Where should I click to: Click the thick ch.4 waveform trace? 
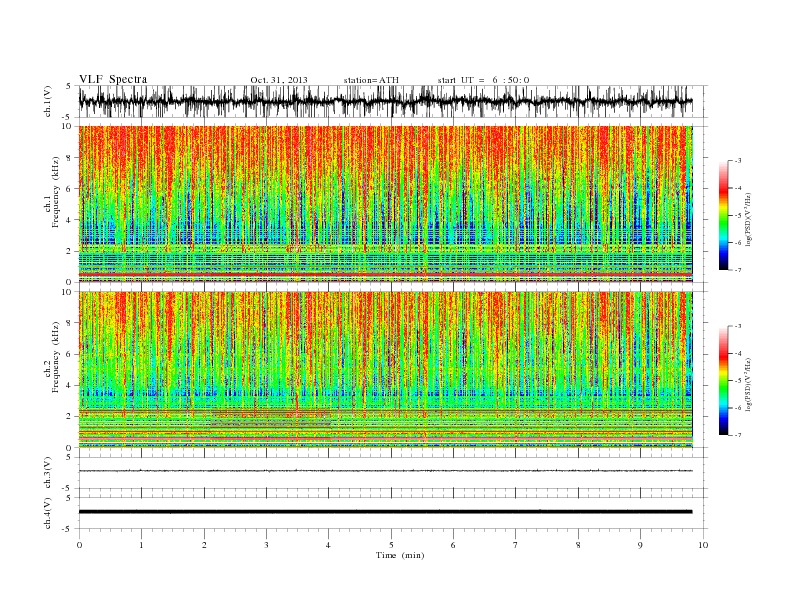pos(386,512)
